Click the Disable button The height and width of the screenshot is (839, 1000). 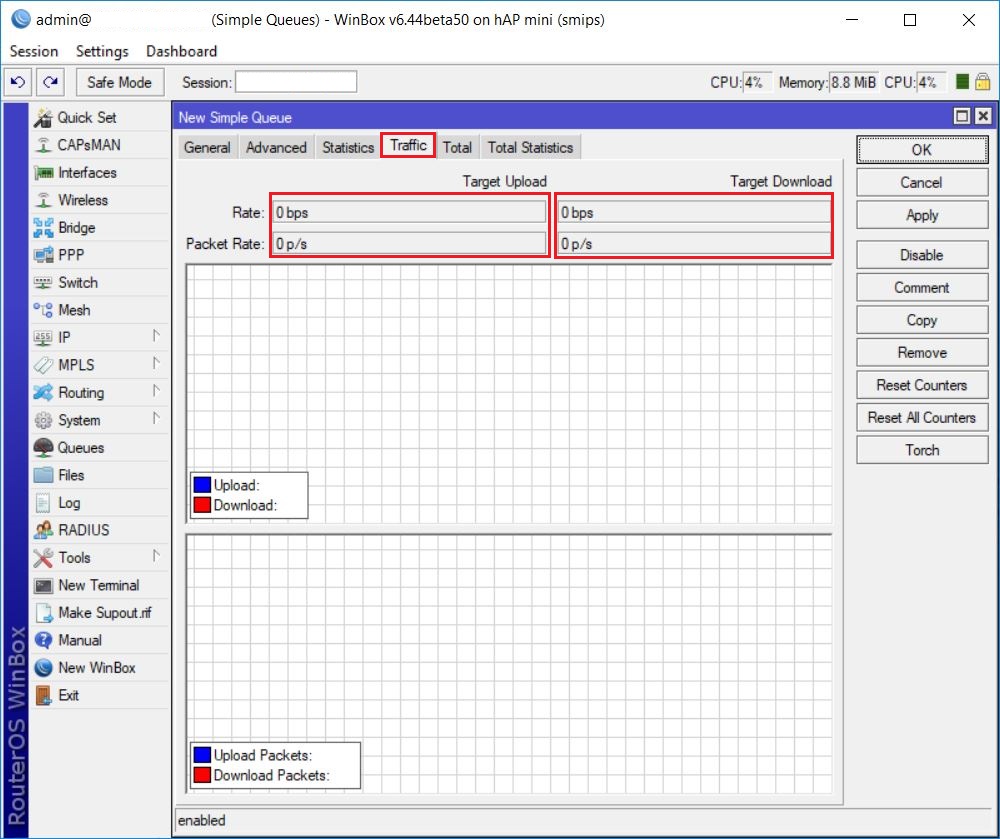[922, 255]
